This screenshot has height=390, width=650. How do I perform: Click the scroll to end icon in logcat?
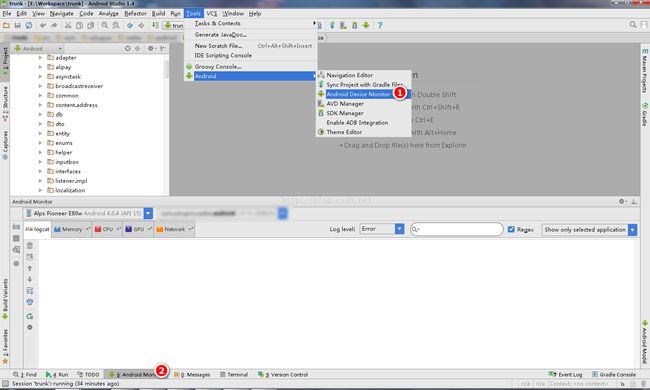tap(30, 257)
